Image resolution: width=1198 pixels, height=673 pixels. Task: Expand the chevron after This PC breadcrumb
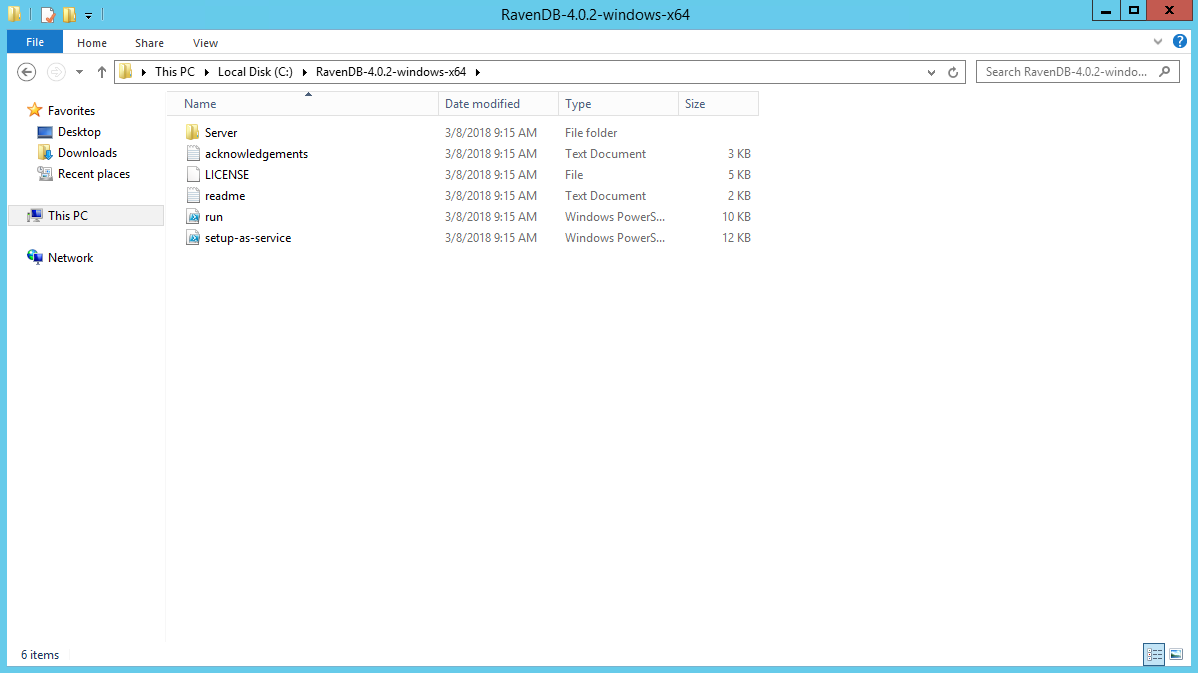point(206,72)
